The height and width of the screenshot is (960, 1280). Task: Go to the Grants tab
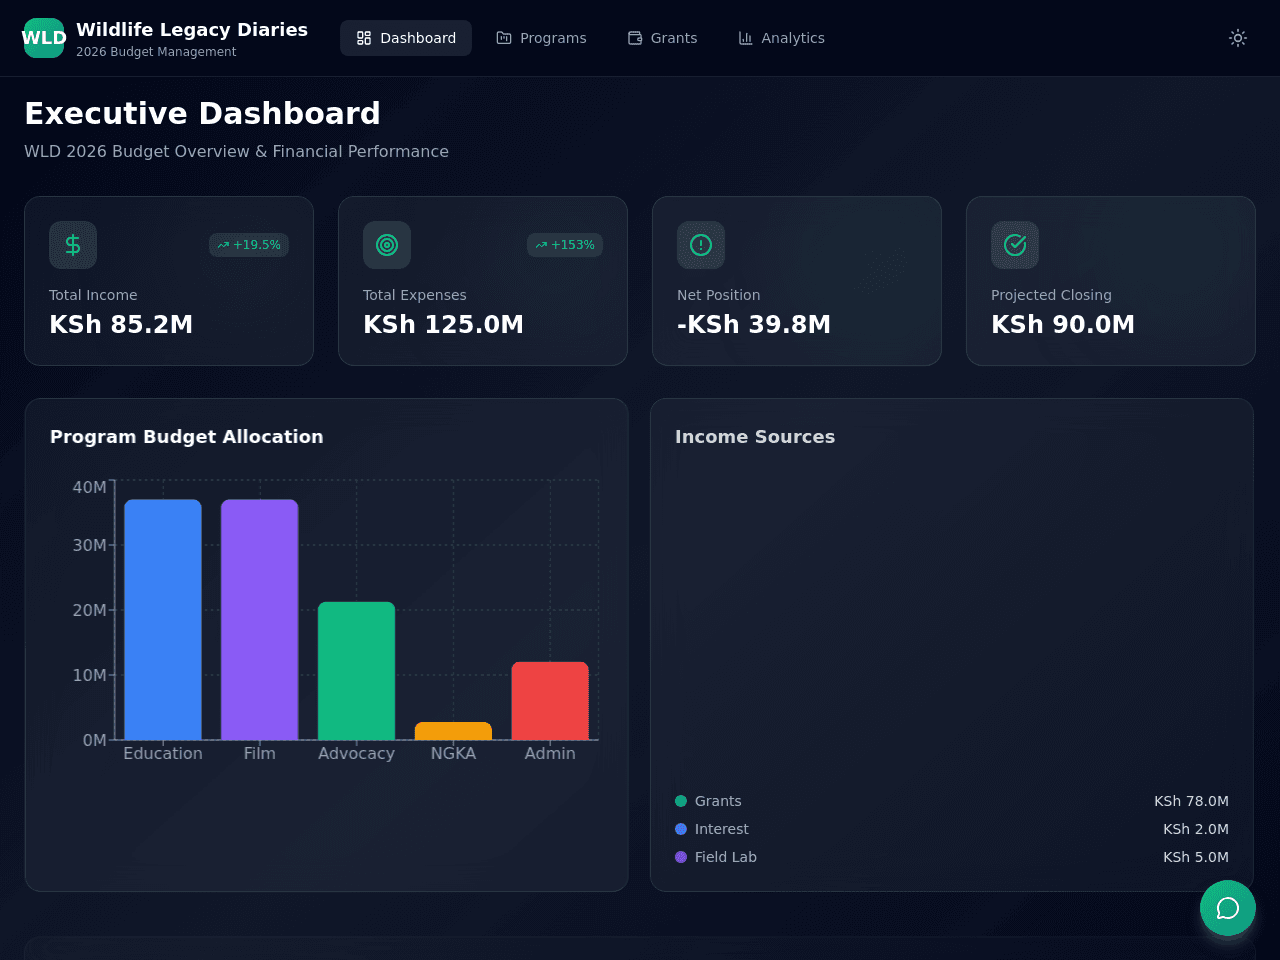(x=662, y=38)
